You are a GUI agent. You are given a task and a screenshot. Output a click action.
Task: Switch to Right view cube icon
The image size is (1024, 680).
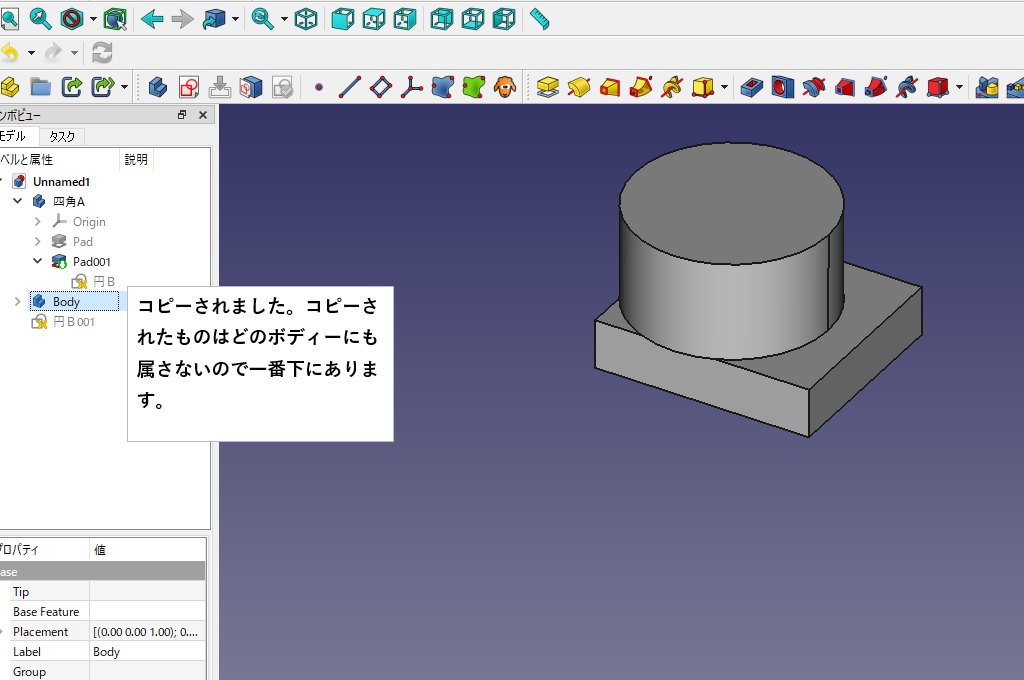click(405, 19)
